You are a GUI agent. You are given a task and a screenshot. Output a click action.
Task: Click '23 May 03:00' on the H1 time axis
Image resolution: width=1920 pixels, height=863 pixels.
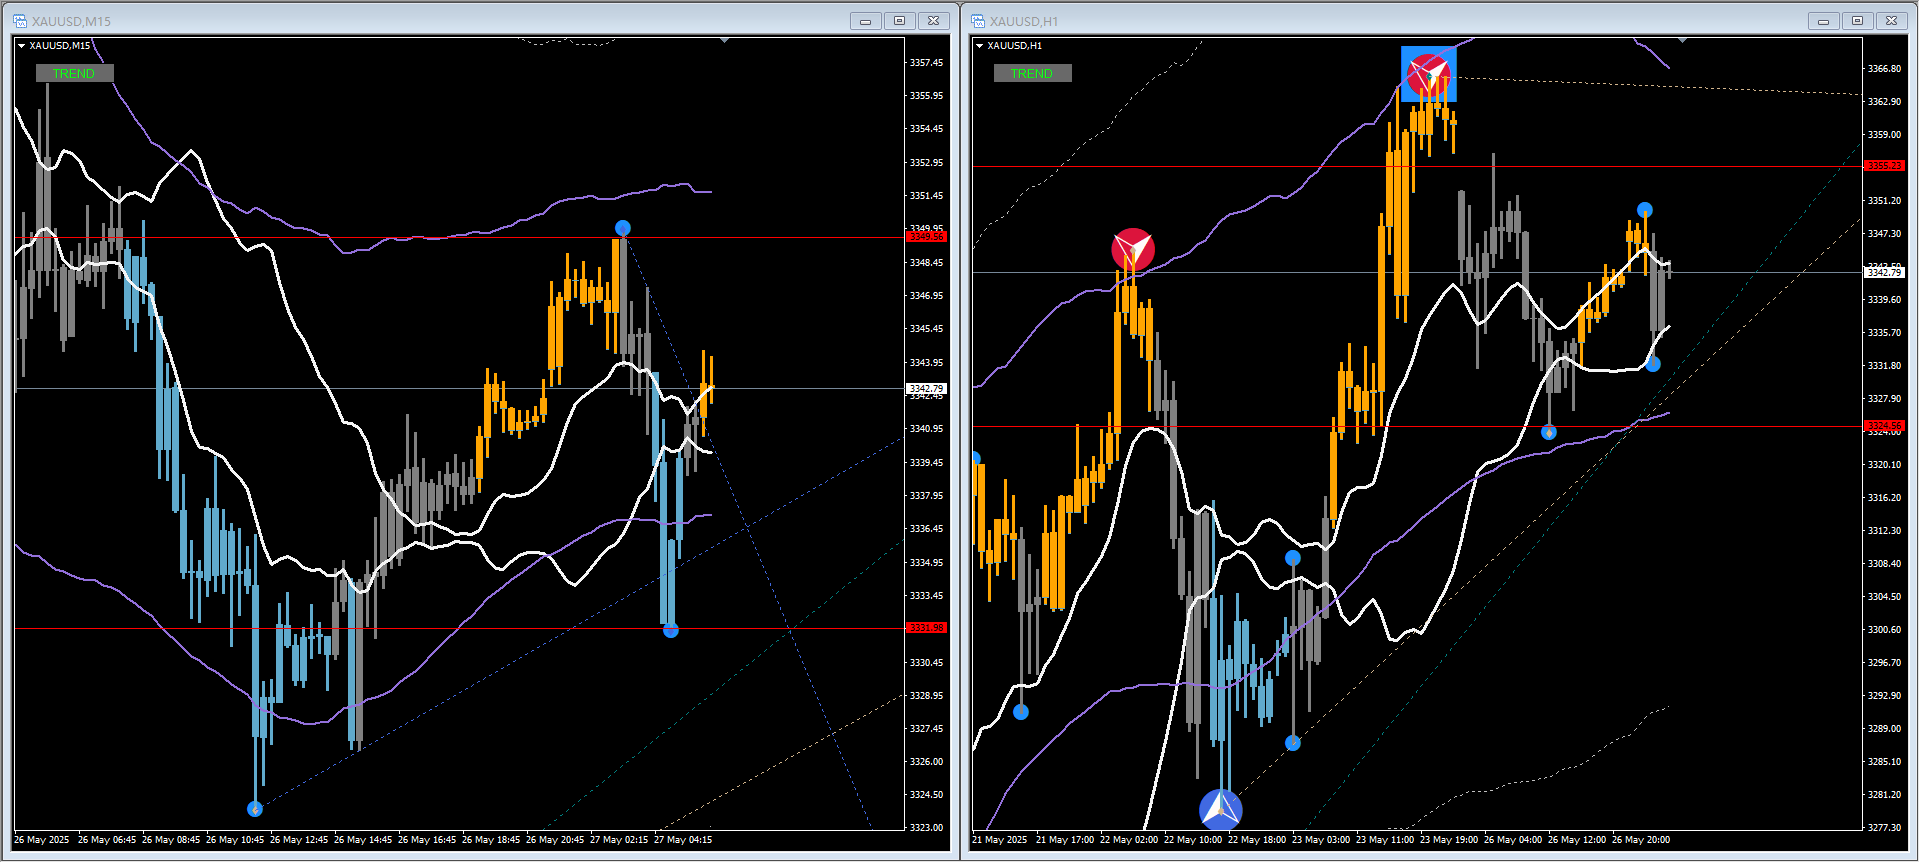[x=1321, y=840]
